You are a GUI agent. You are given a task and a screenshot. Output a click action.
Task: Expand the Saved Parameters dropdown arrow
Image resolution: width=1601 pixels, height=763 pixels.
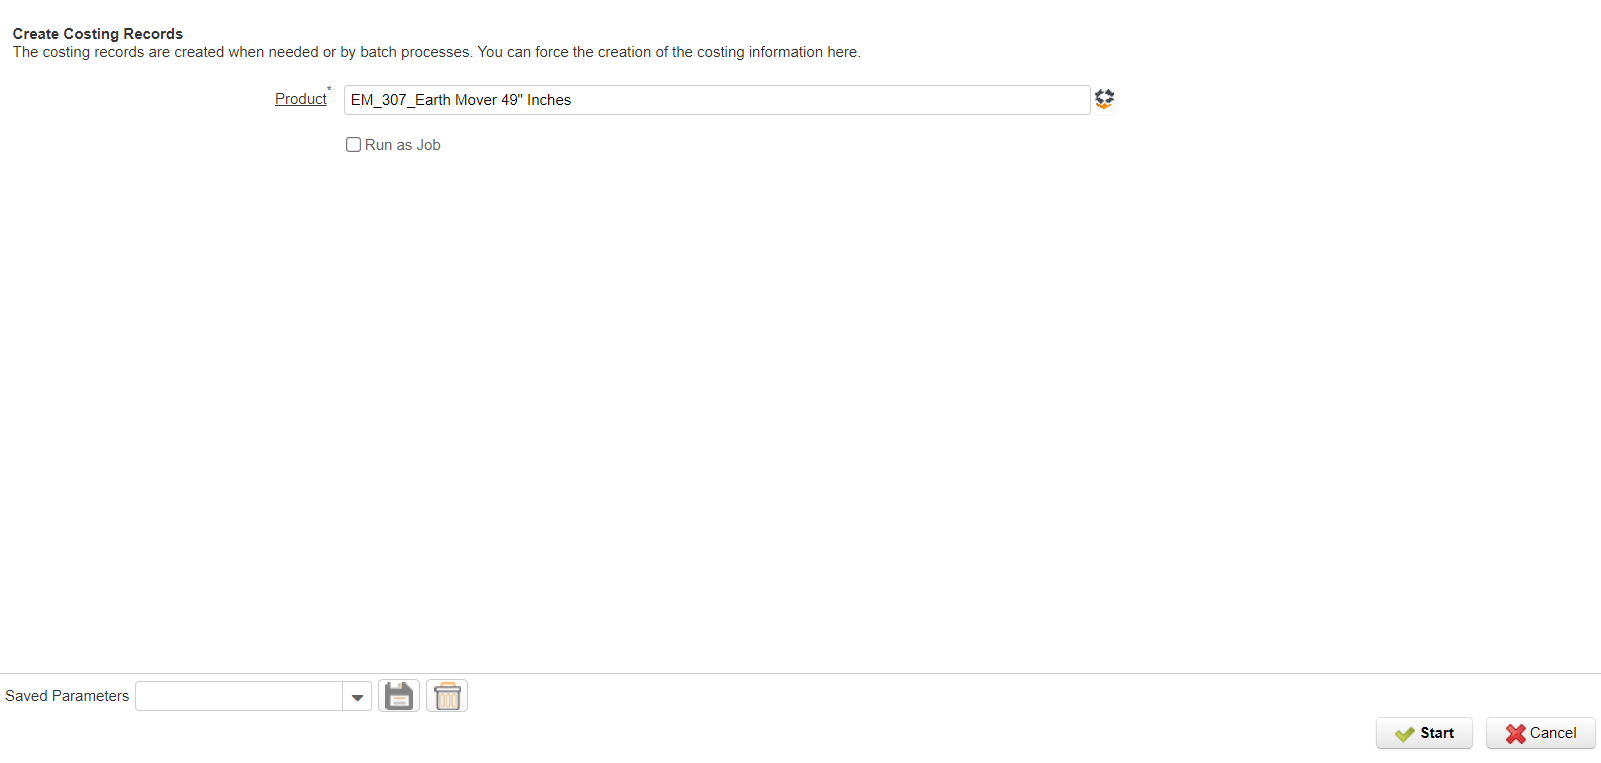tap(357, 697)
